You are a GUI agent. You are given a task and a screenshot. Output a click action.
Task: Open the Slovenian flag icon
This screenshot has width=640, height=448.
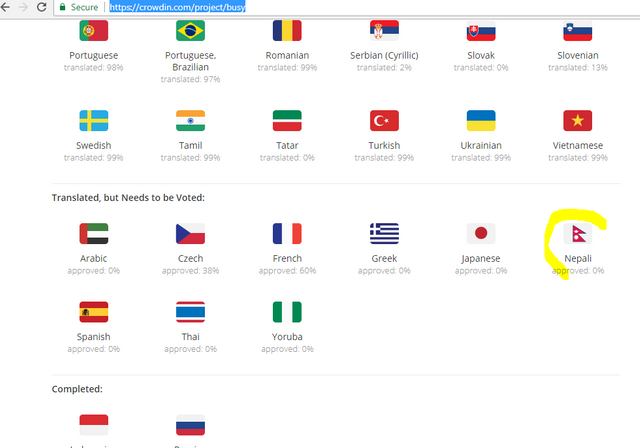coord(578,30)
